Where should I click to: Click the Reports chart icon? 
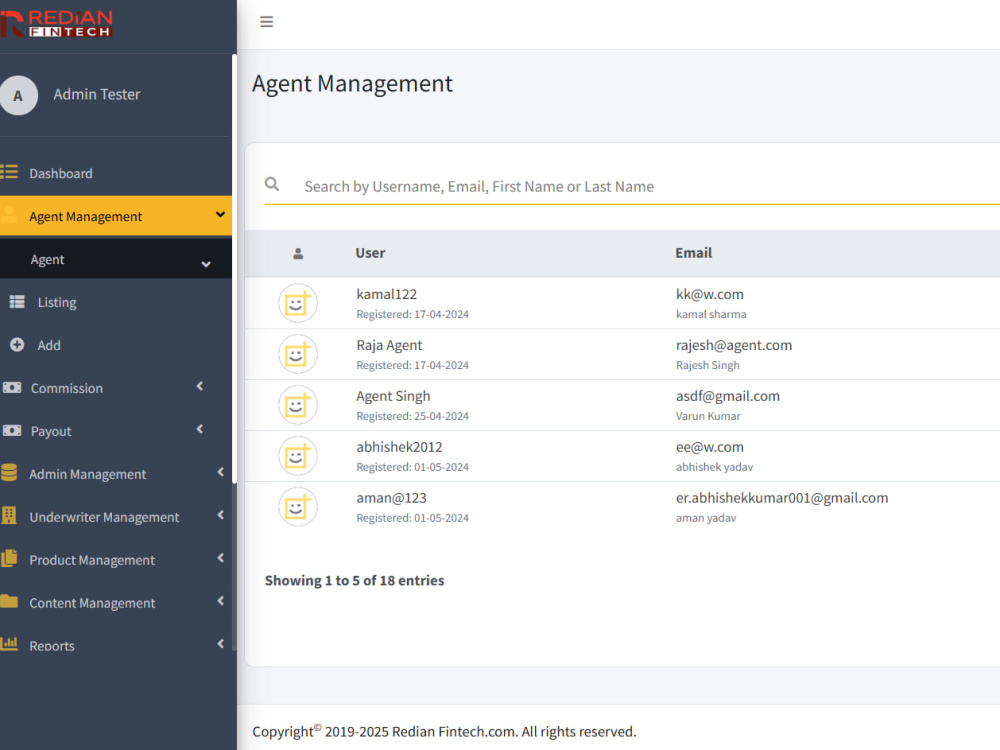pos(9,643)
